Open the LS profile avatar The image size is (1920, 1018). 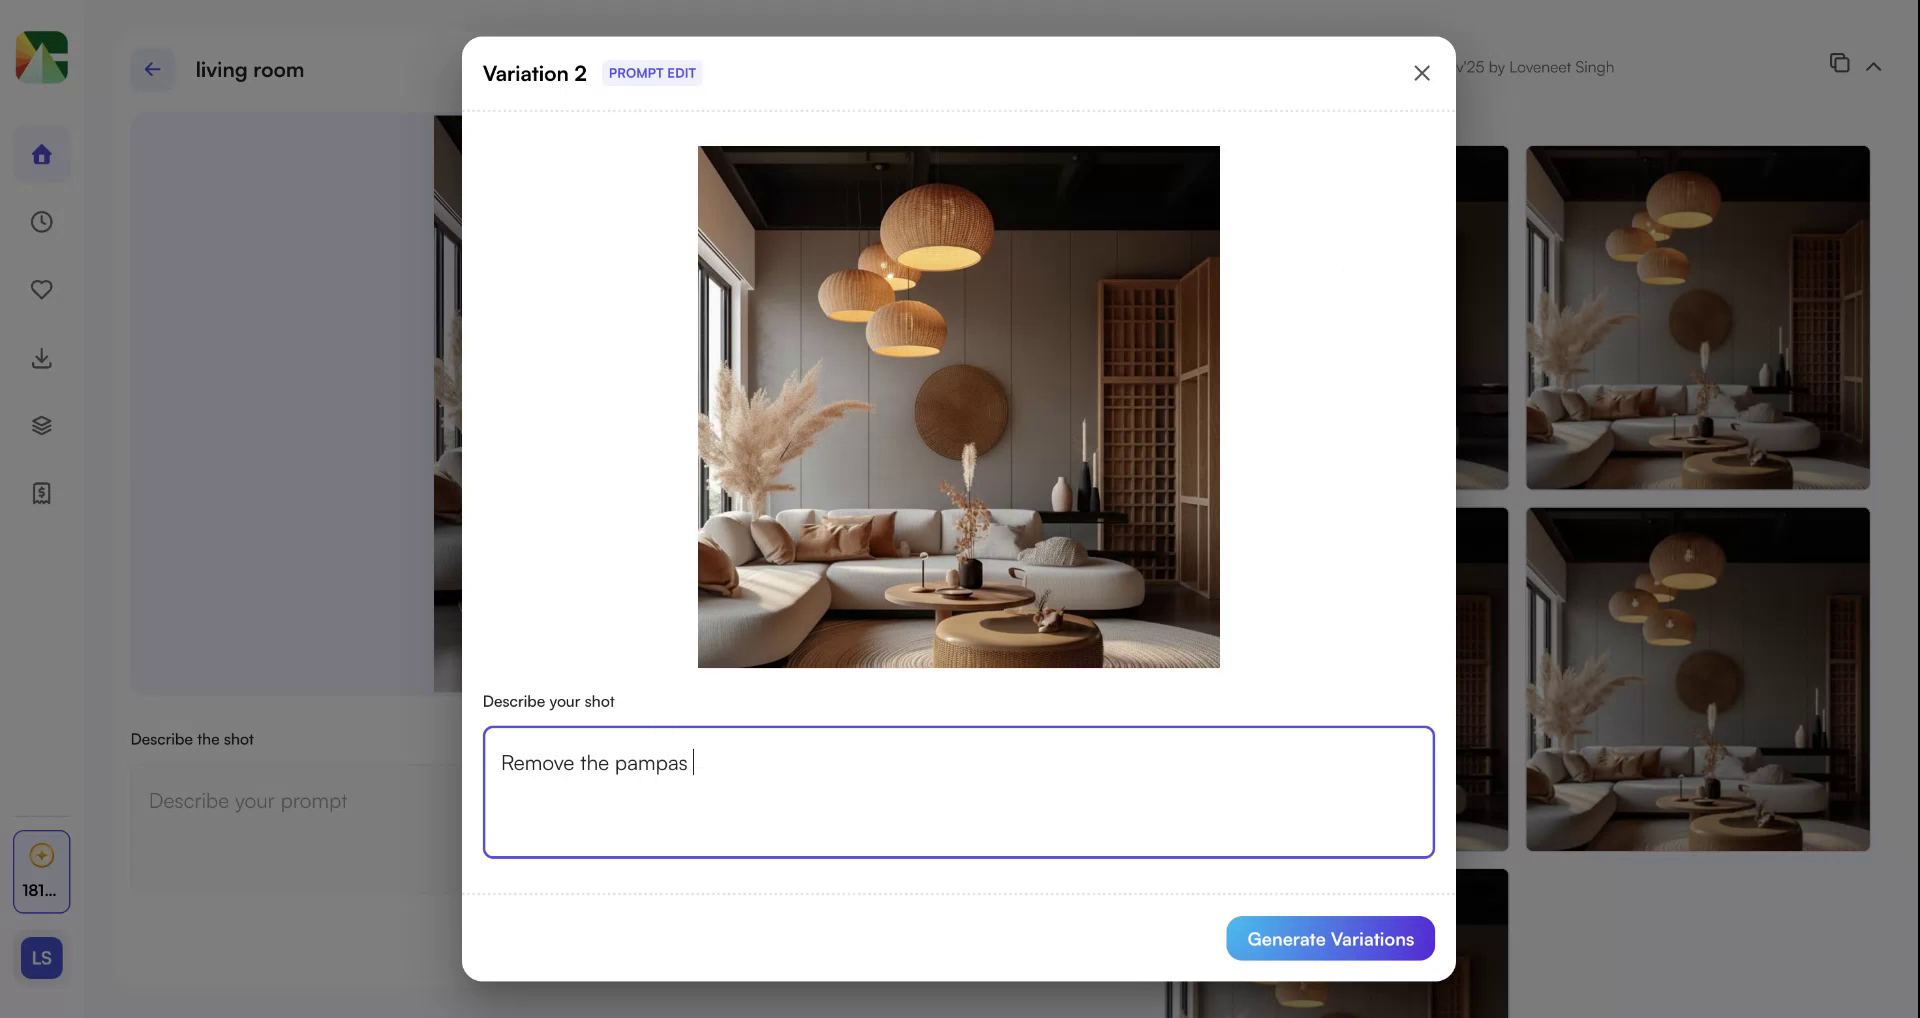click(41, 957)
